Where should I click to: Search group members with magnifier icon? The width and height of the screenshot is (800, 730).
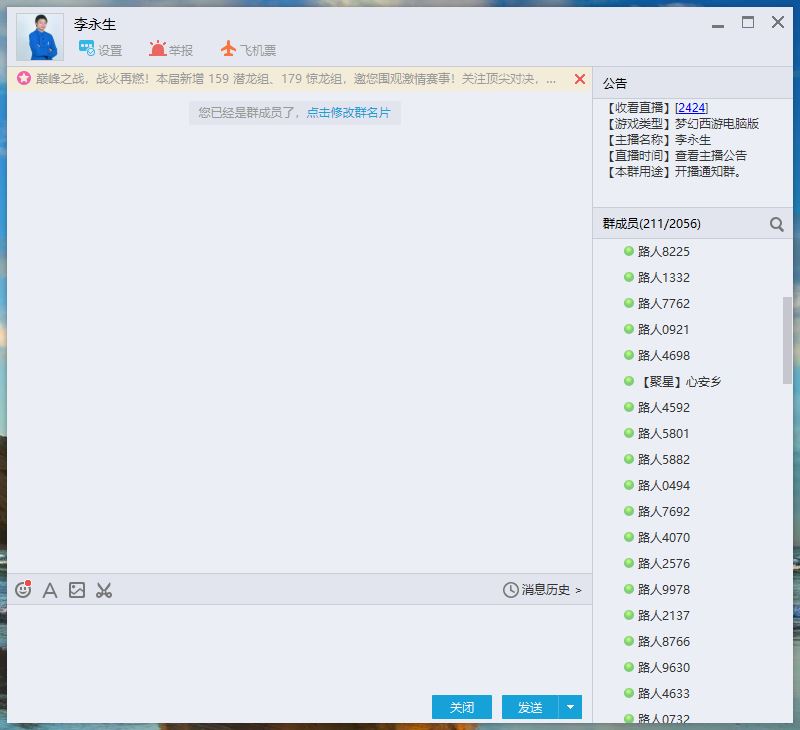point(776,225)
